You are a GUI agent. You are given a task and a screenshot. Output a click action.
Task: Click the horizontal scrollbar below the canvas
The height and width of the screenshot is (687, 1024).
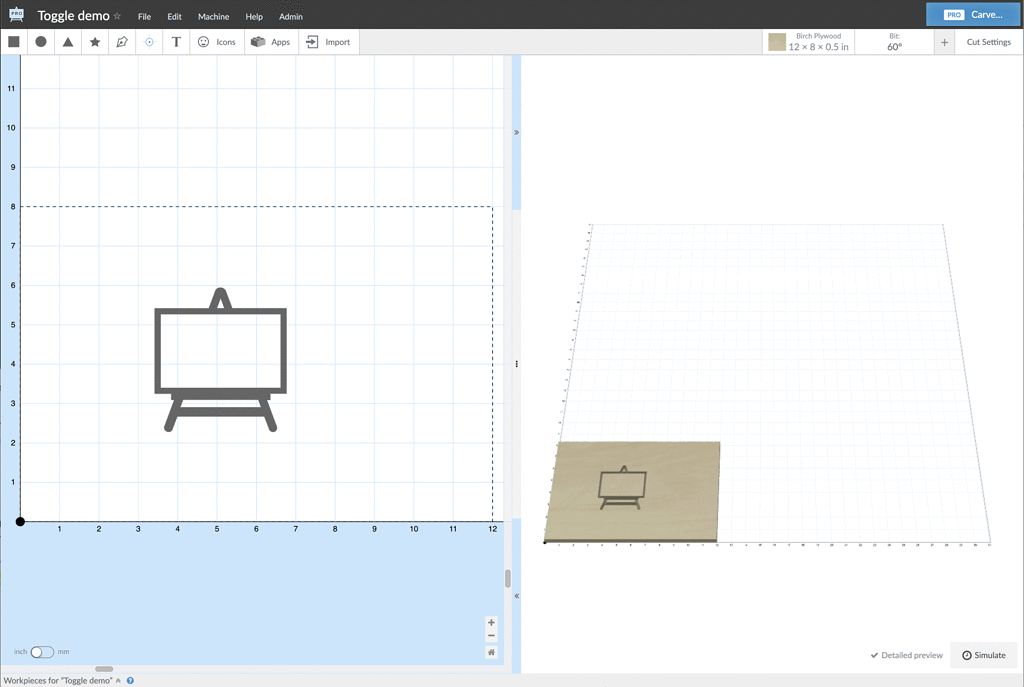point(104,669)
